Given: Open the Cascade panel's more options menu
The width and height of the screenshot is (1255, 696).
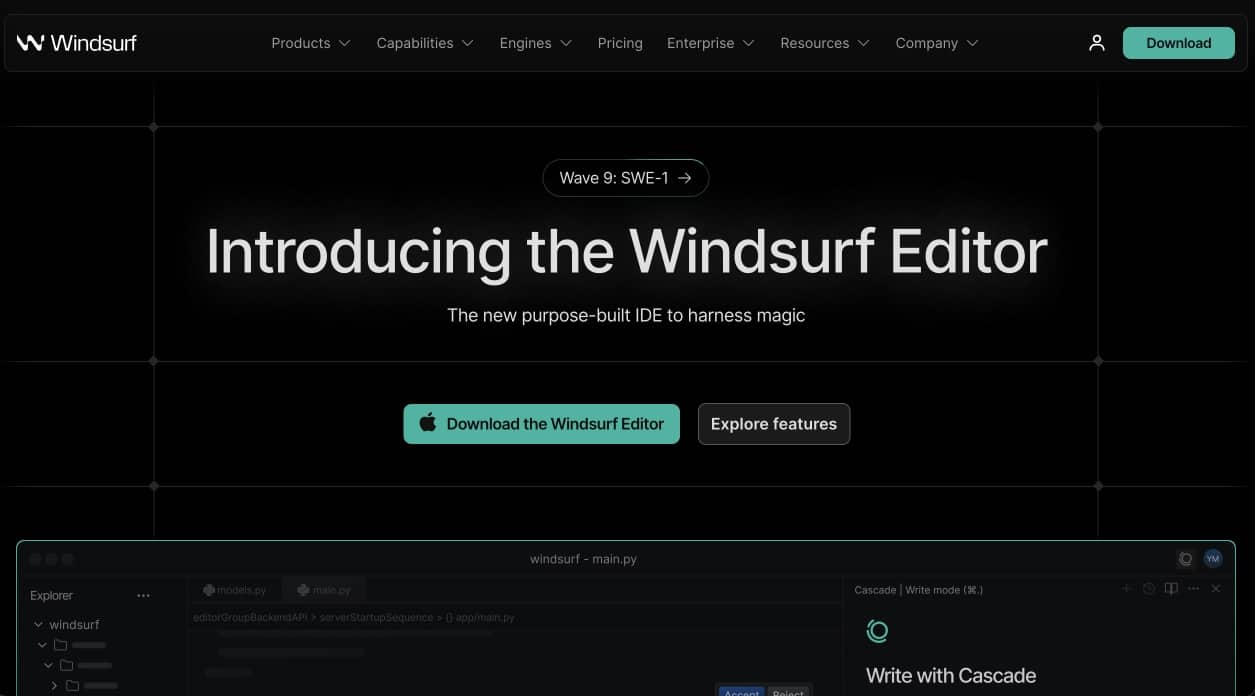Looking at the screenshot, I should [1193, 589].
